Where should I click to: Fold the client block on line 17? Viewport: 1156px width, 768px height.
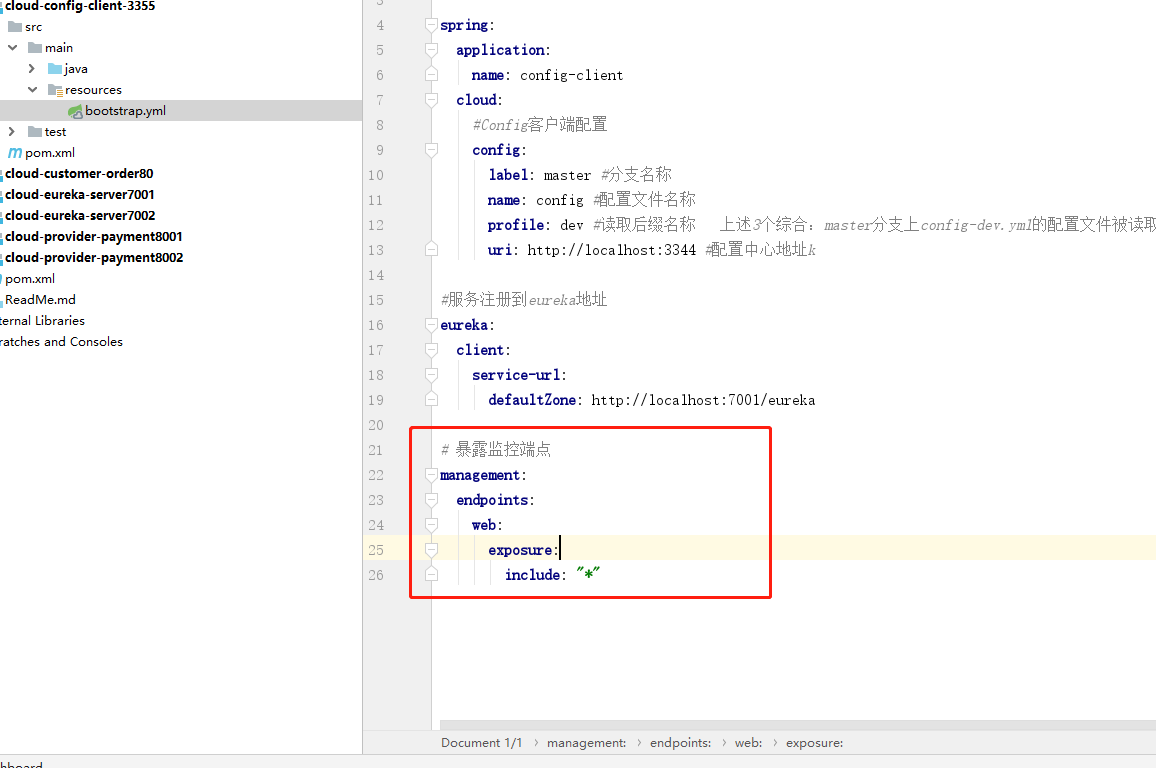(x=431, y=350)
